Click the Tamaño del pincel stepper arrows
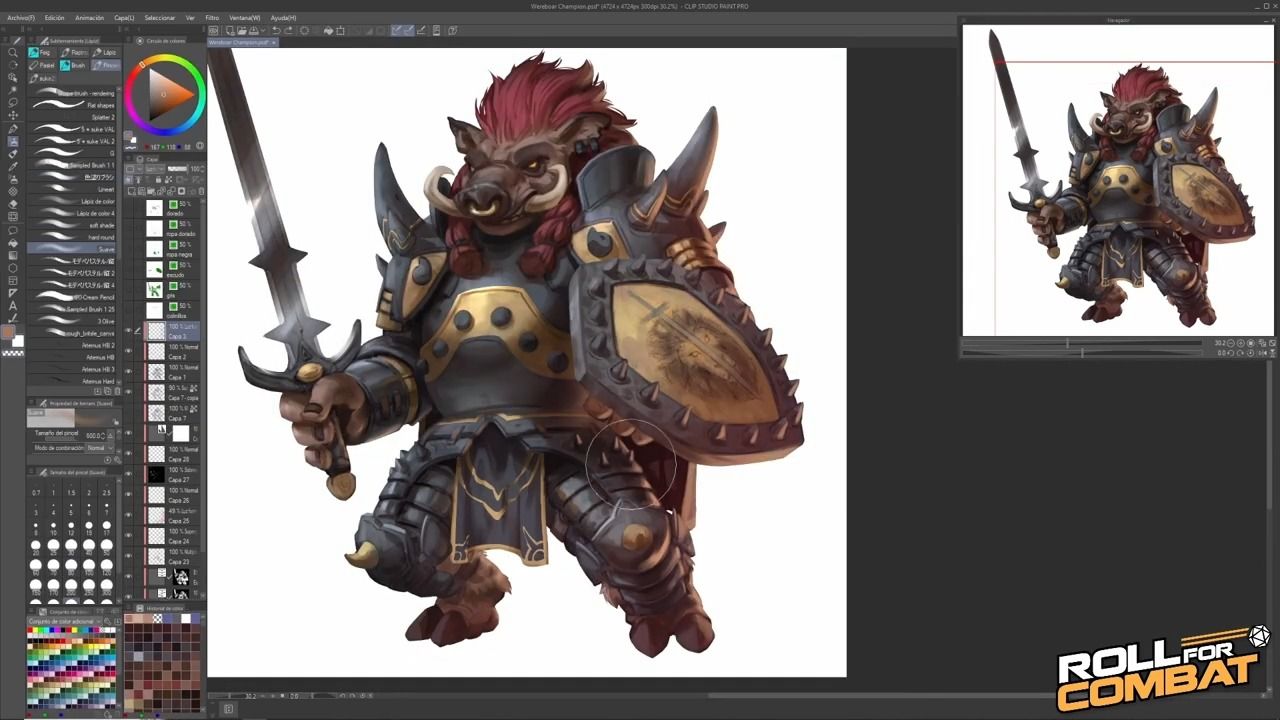 click(x=103, y=436)
